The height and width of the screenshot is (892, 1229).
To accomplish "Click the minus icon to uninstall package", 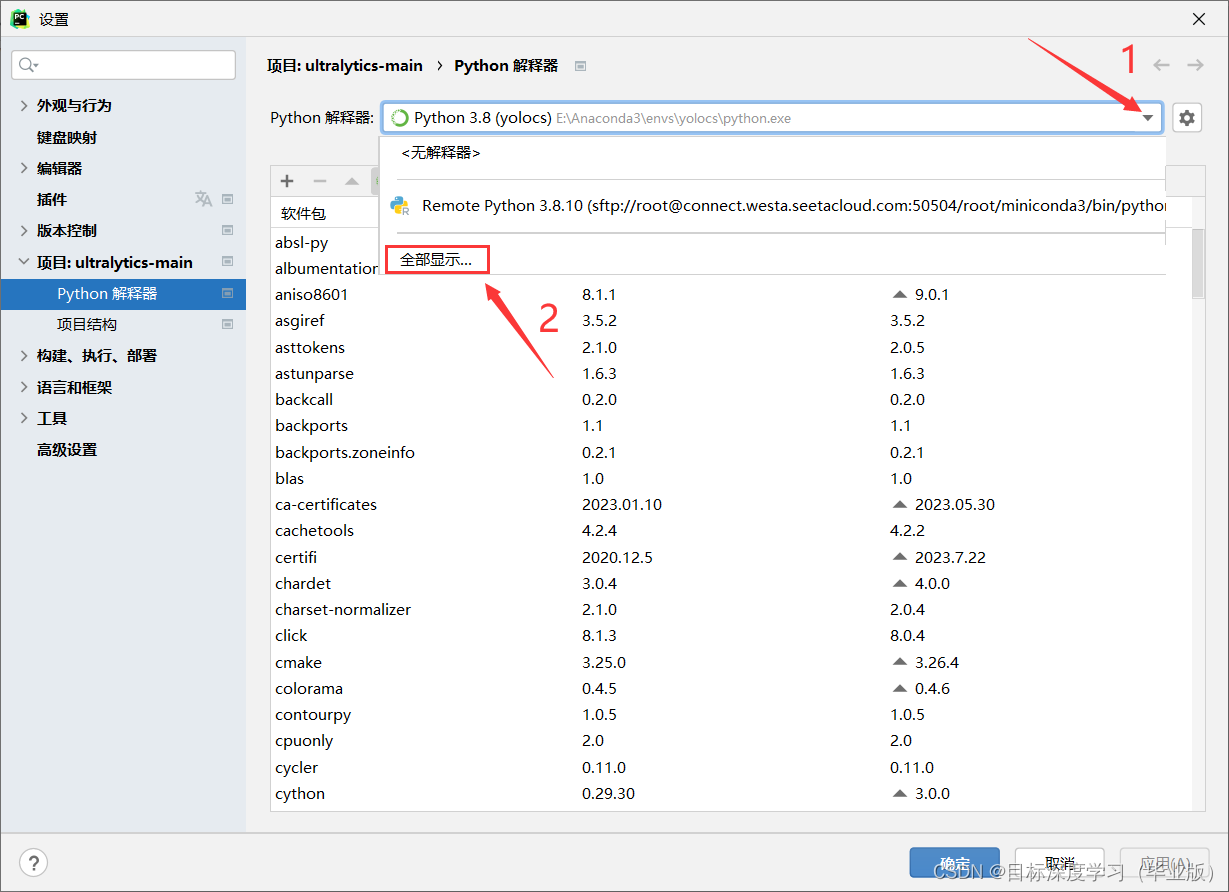I will [x=320, y=181].
